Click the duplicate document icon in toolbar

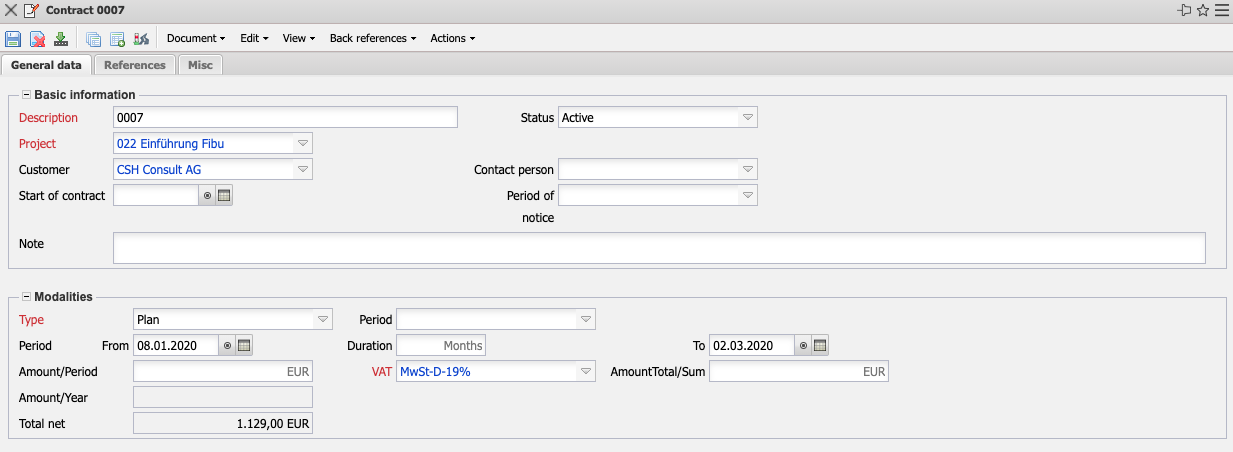pyautogui.click(x=93, y=39)
